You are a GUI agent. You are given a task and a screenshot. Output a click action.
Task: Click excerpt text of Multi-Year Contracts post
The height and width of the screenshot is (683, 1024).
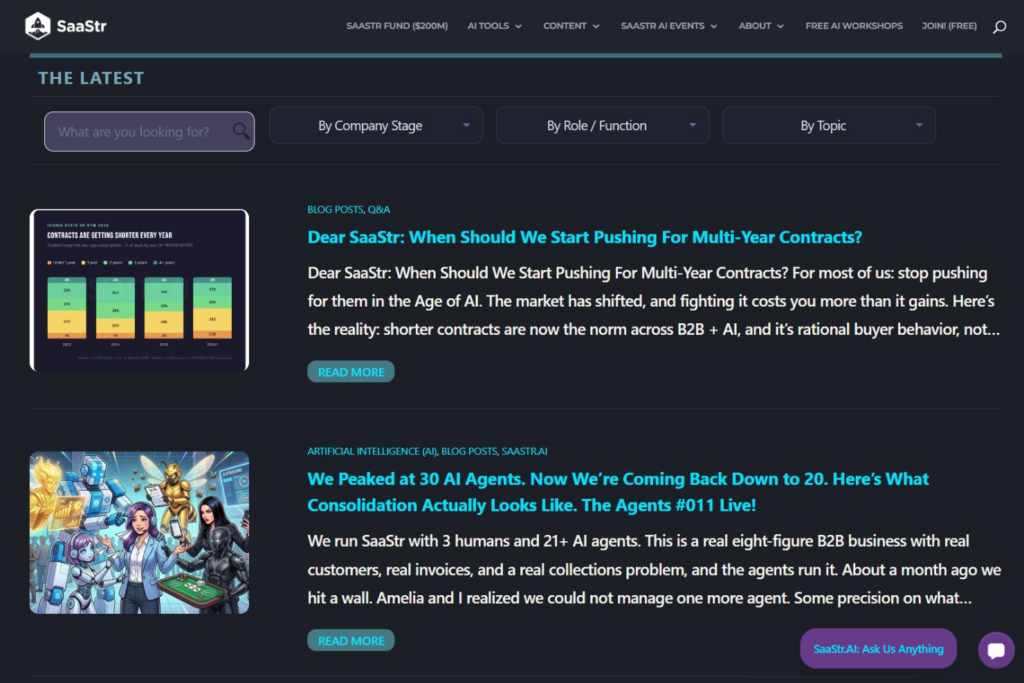653,301
